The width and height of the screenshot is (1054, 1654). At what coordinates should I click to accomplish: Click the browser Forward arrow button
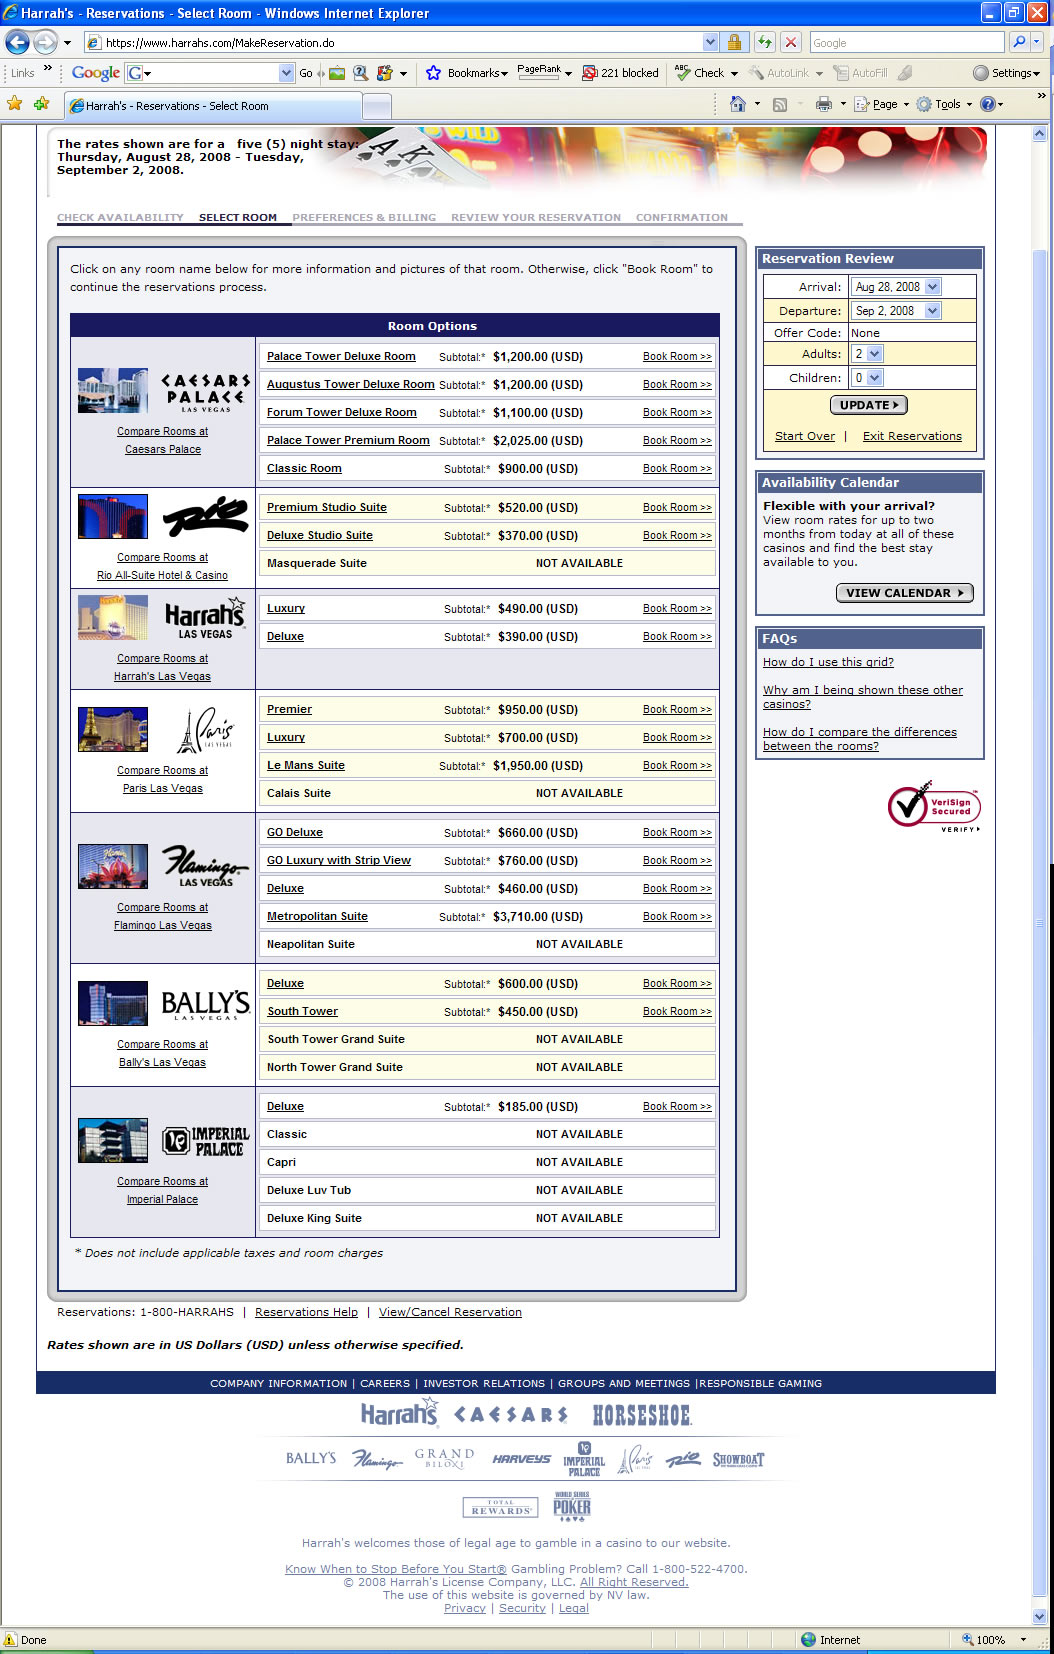click(45, 42)
